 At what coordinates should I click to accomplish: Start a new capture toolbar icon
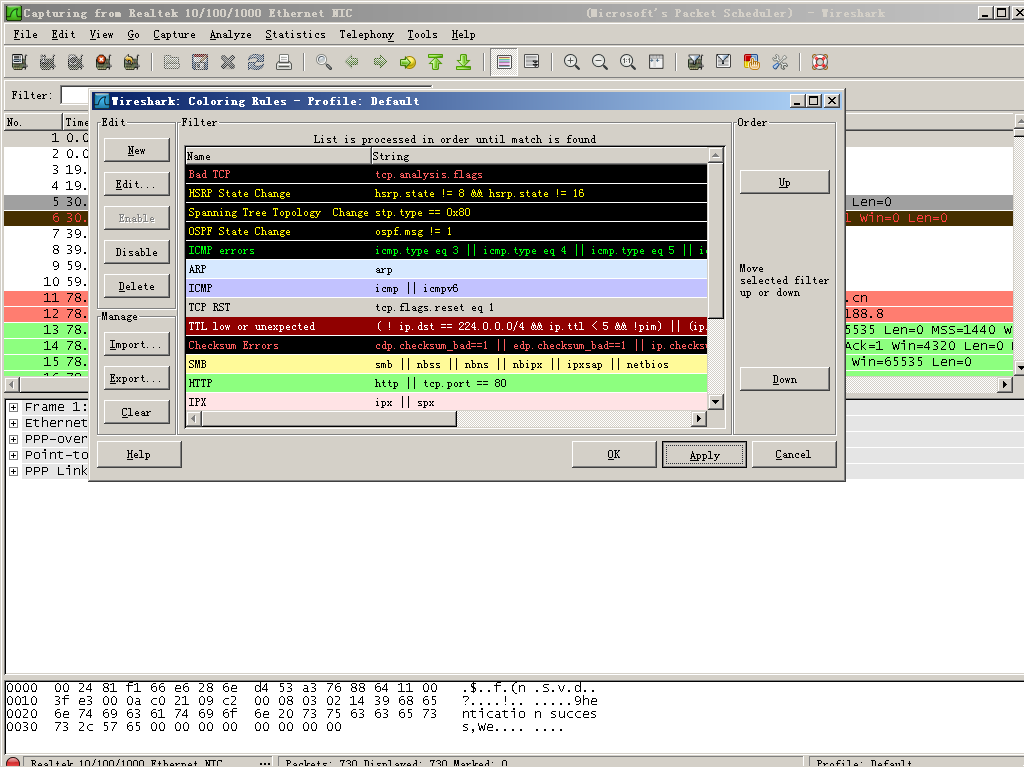pyautogui.click(x=75, y=62)
